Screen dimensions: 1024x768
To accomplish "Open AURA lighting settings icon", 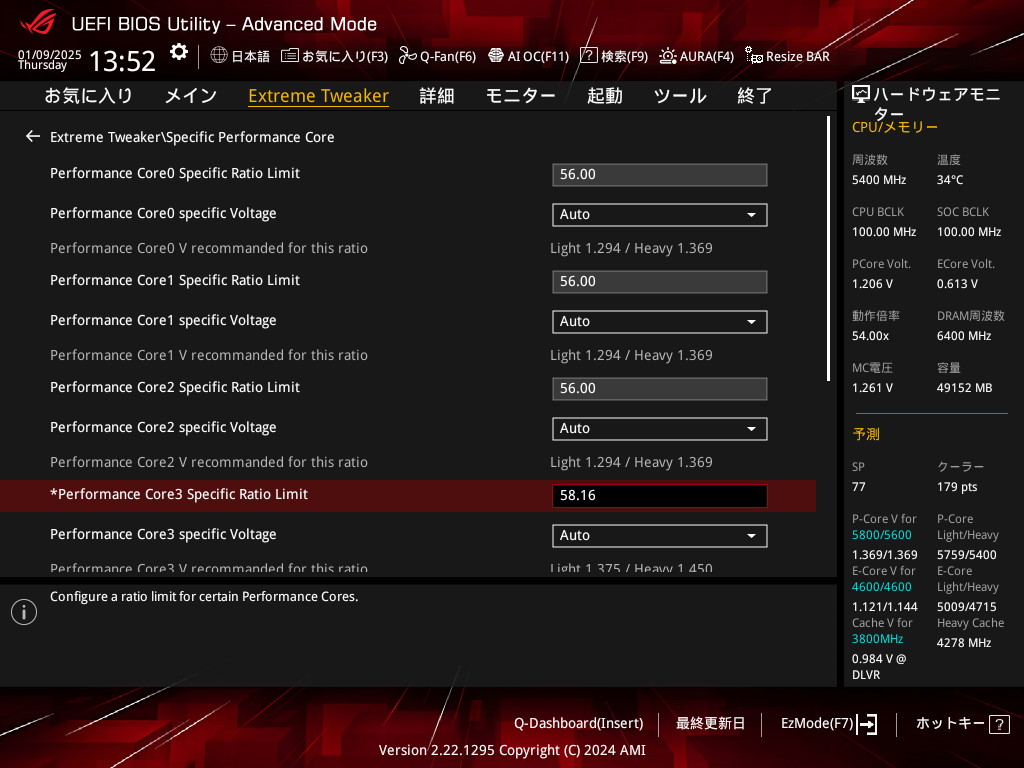I will tap(668, 56).
